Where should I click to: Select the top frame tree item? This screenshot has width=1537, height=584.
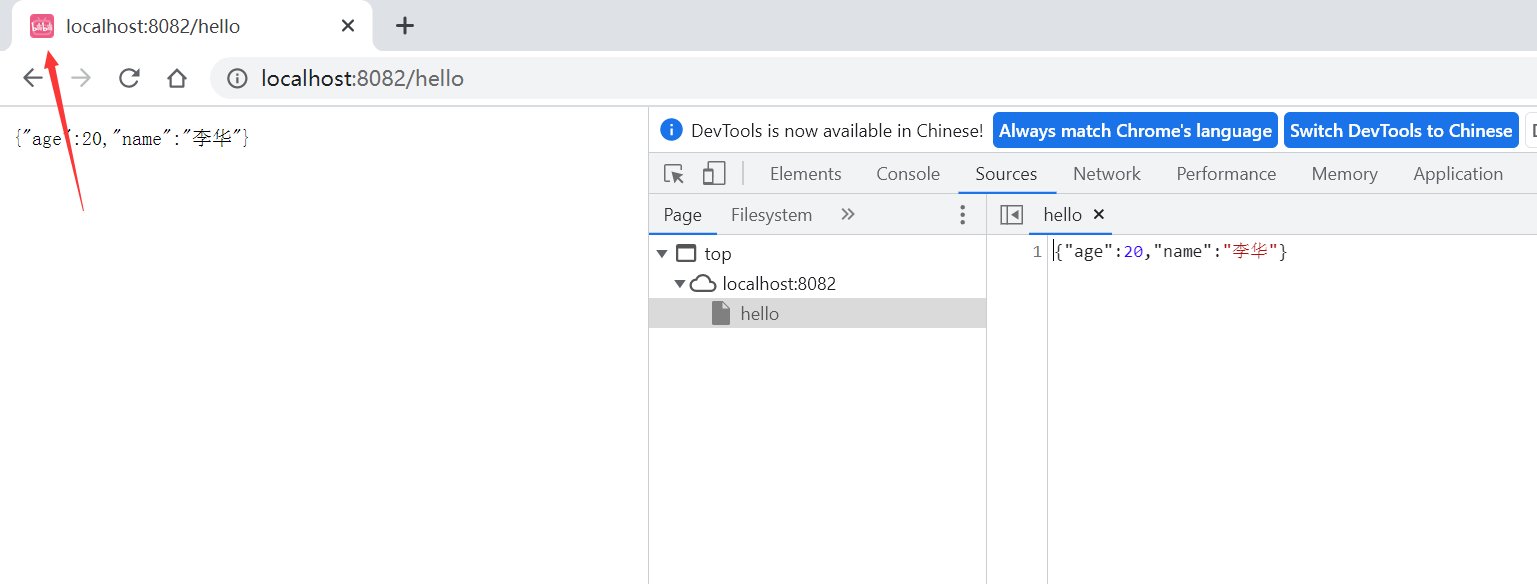point(718,254)
